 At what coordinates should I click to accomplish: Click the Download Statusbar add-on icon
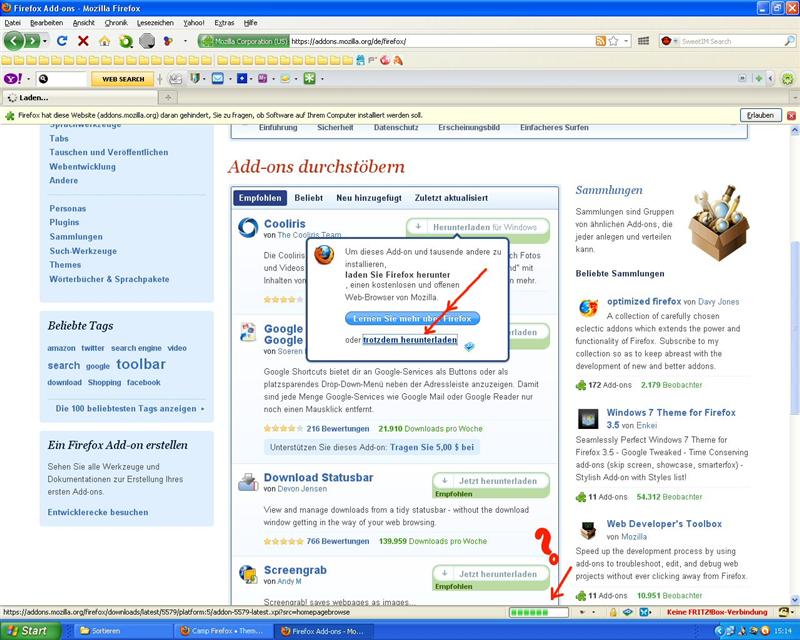tap(248, 481)
